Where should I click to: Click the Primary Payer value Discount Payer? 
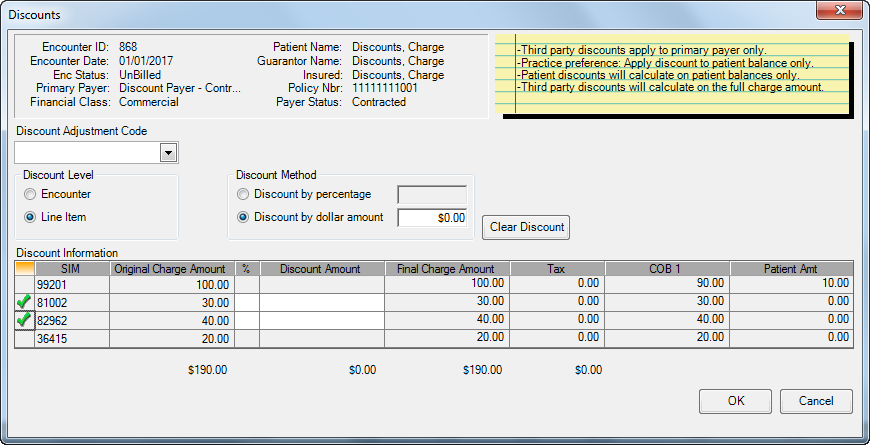[180, 88]
